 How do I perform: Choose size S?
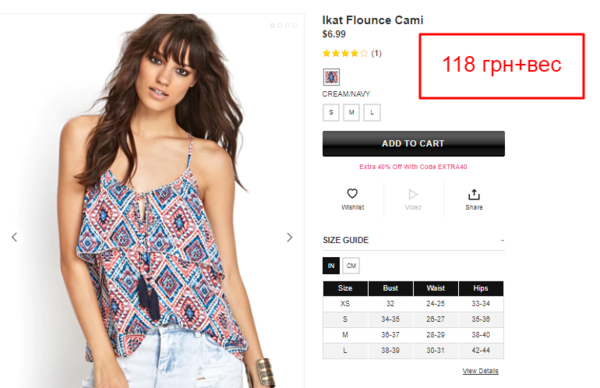click(331, 112)
